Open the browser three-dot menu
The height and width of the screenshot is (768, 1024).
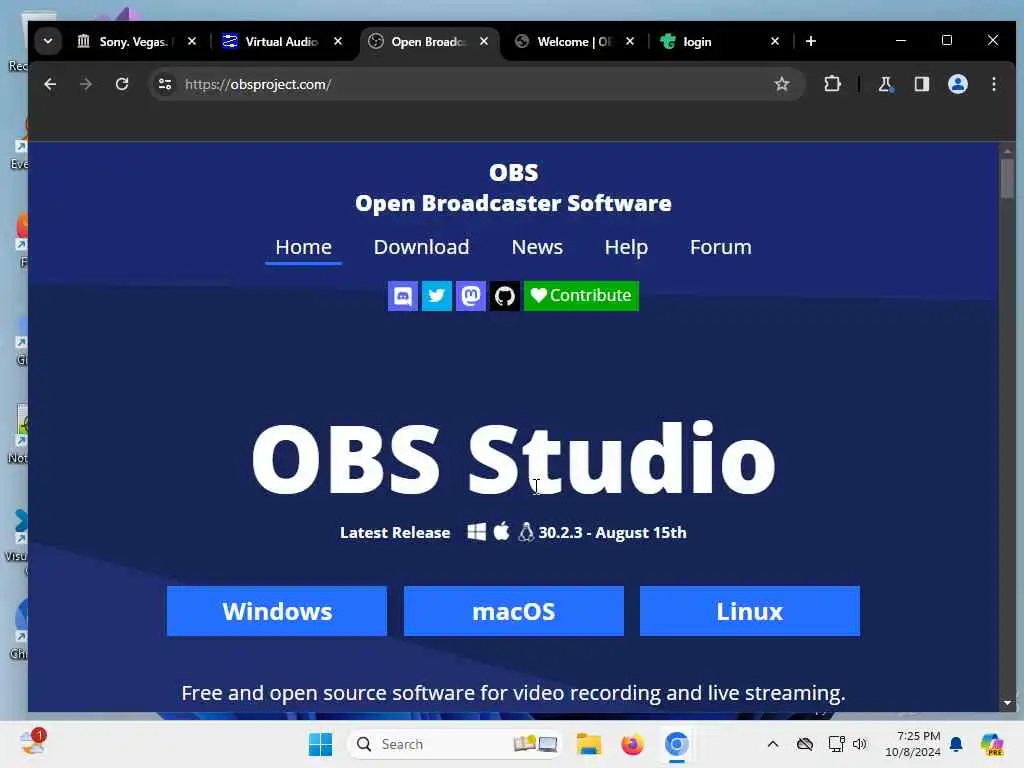(x=994, y=84)
